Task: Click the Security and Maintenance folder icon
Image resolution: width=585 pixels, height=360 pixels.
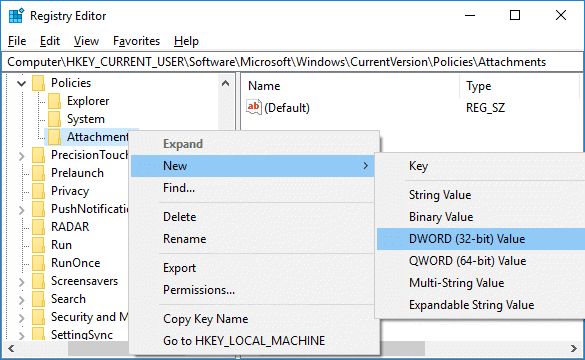Action: point(38,317)
